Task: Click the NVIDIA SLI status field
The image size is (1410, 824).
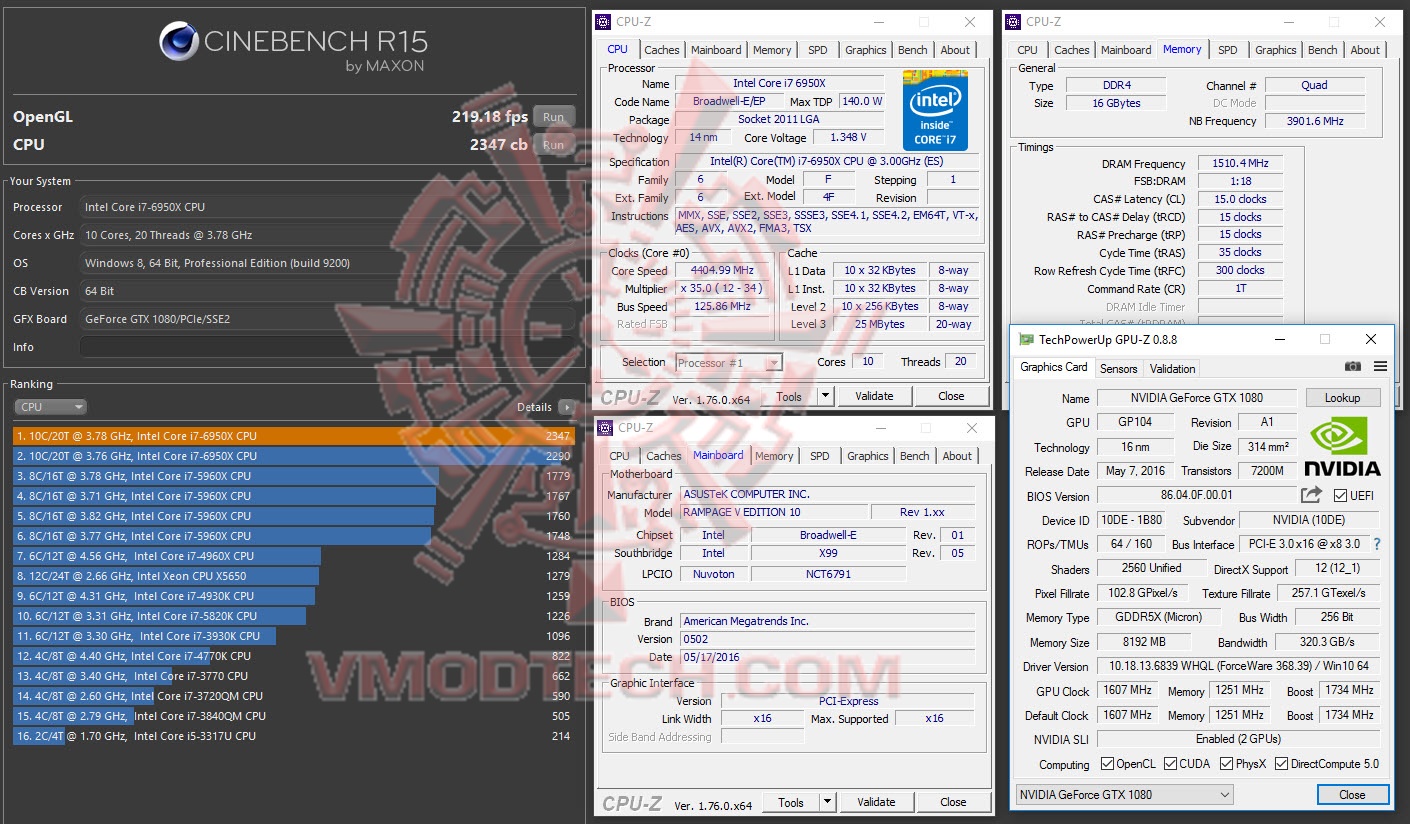Action: tap(1238, 739)
